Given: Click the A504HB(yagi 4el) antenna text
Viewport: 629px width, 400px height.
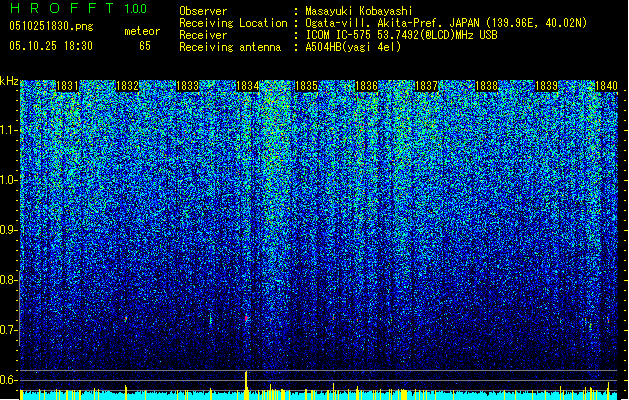Looking at the screenshot, I should 353,47.
